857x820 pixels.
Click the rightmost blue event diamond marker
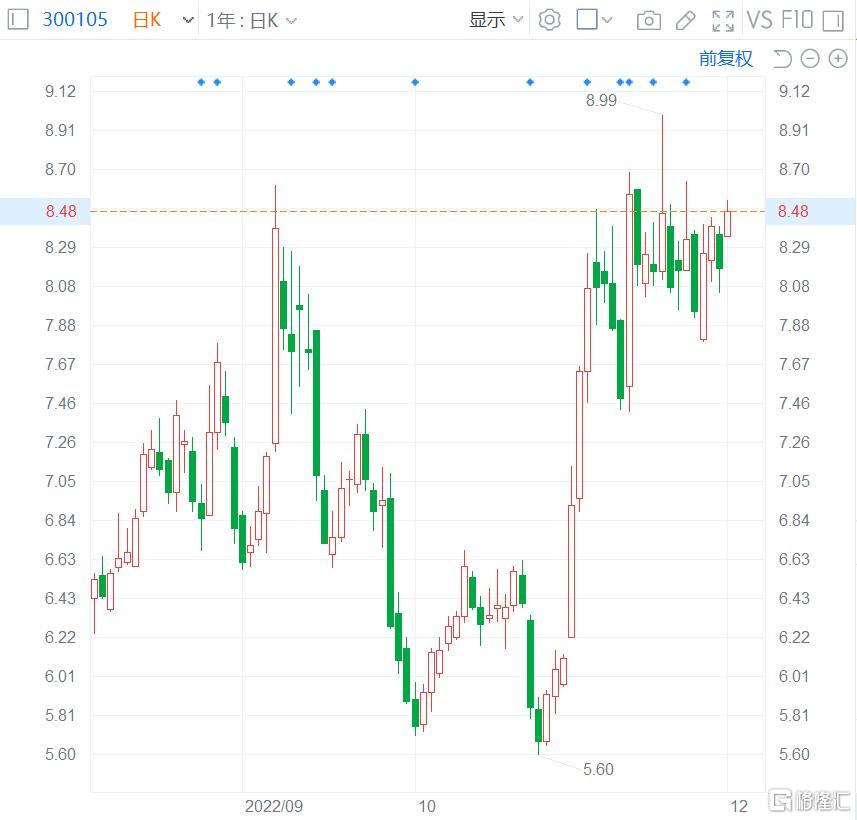click(x=686, y=82)
